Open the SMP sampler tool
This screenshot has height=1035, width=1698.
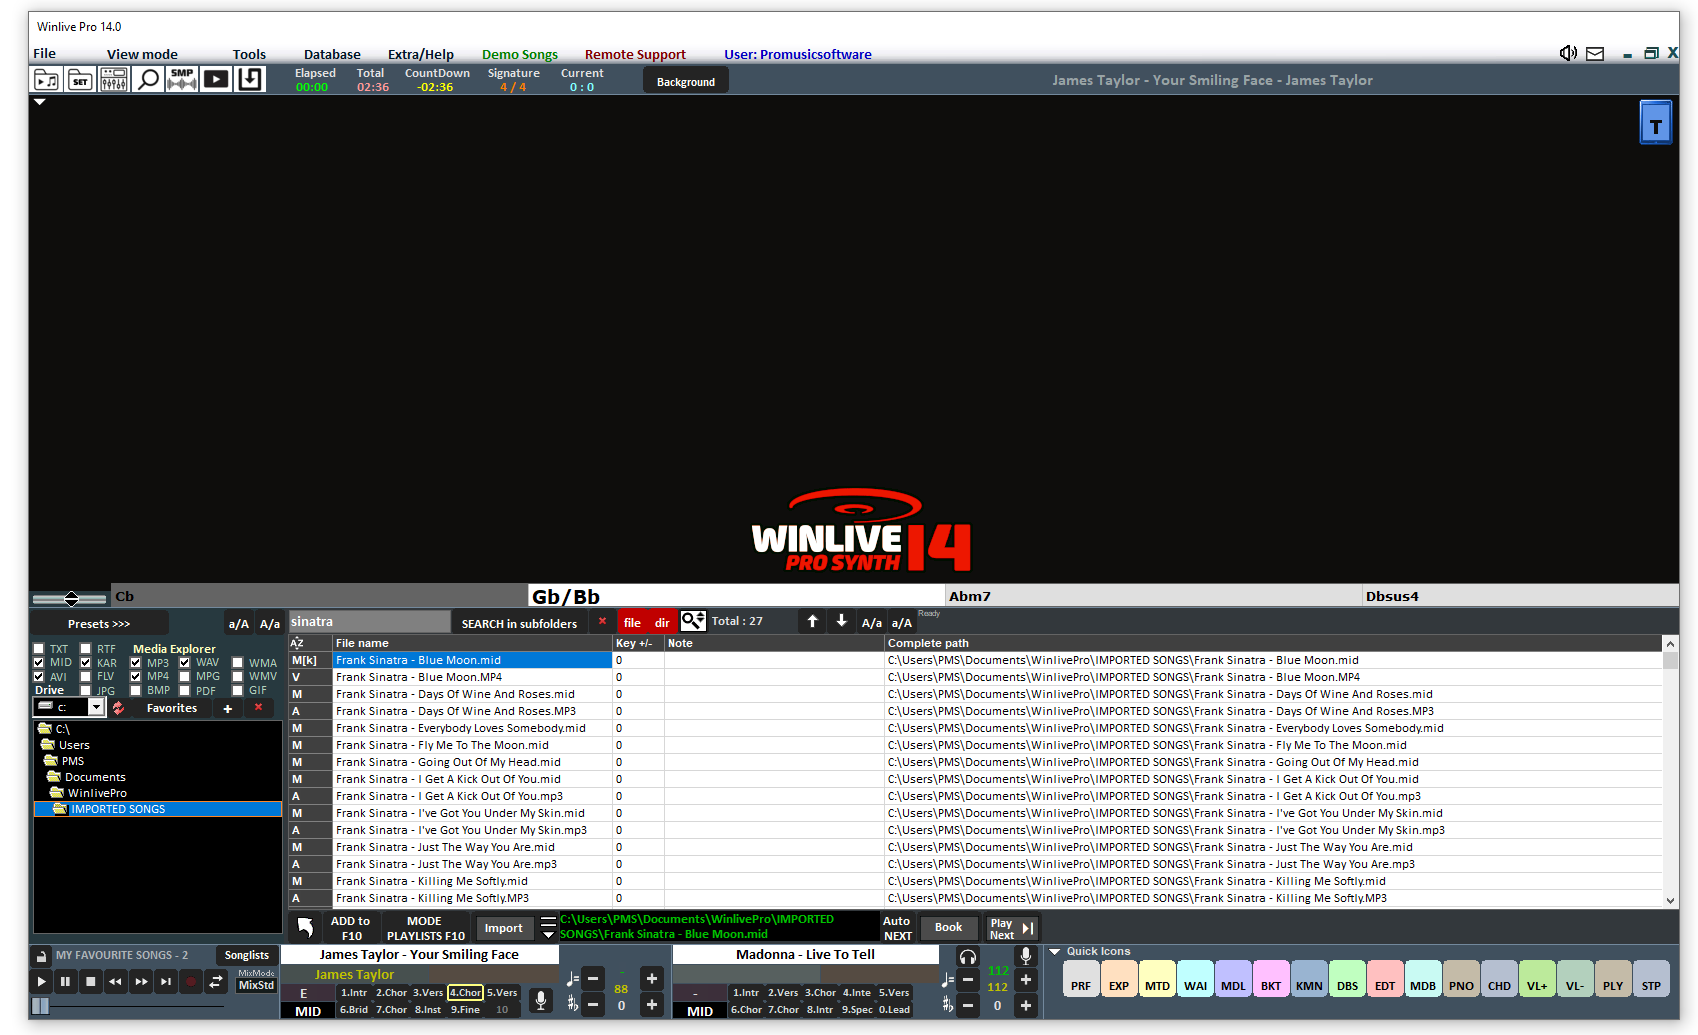[x=181, y=78]
